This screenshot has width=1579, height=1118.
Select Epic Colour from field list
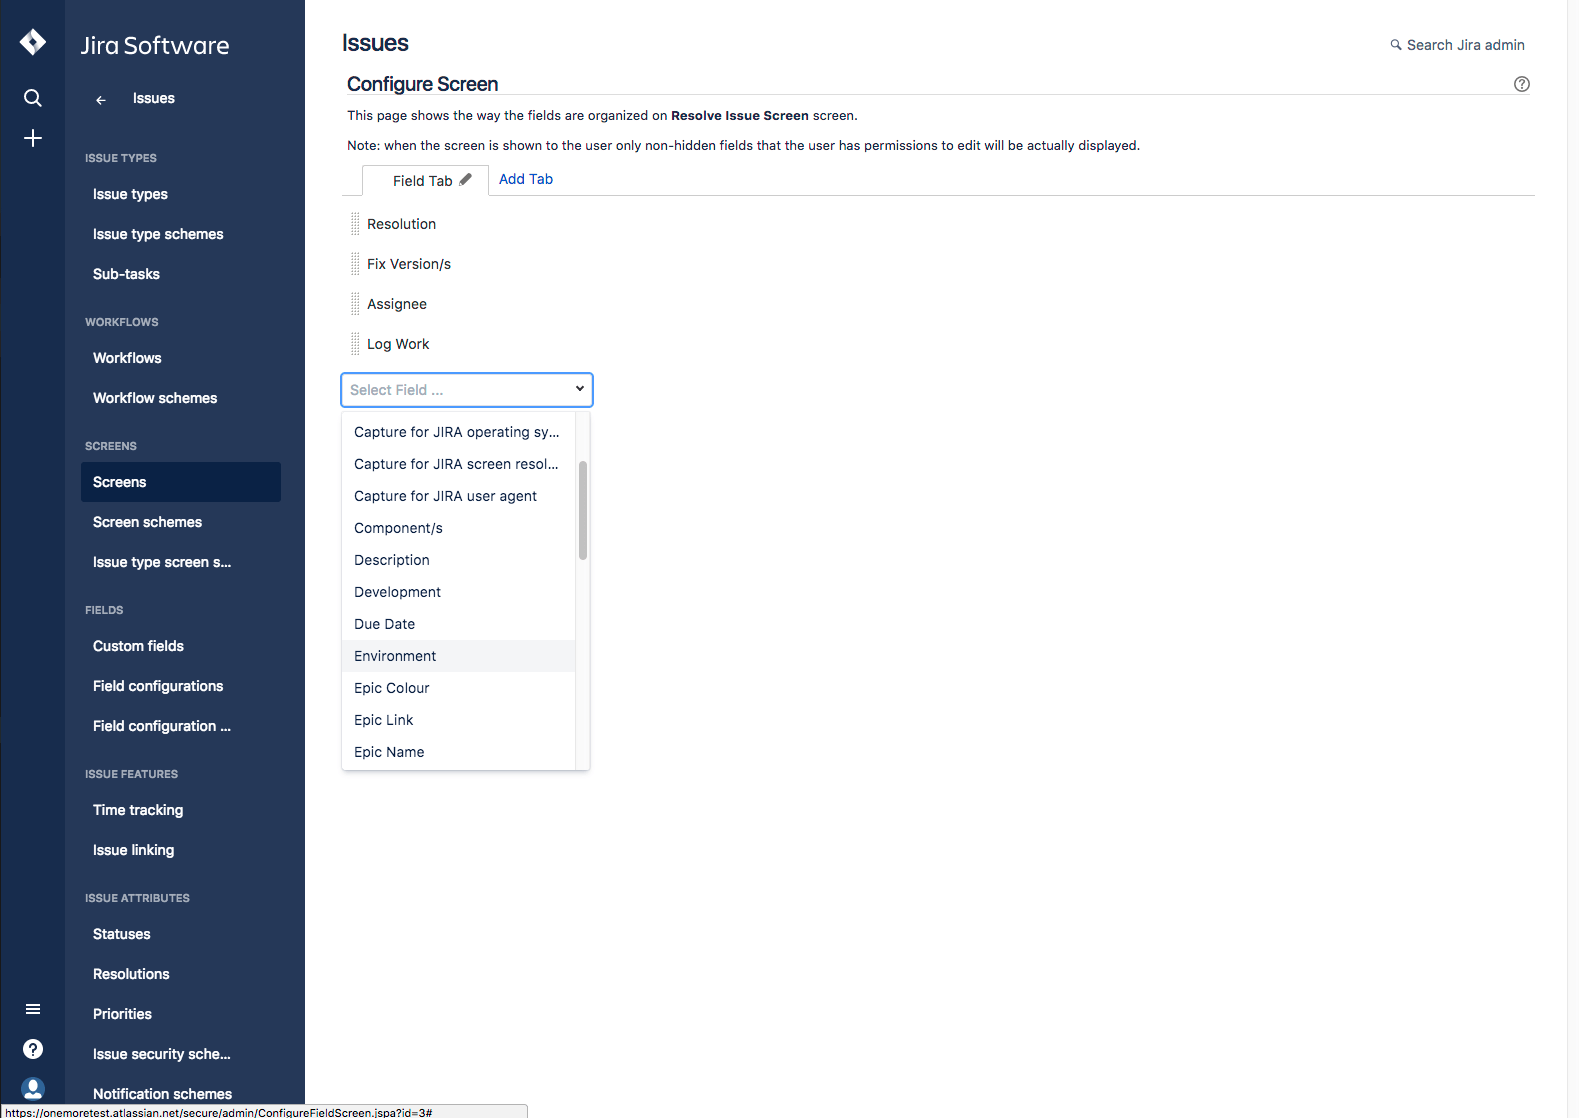pos(458,688)
